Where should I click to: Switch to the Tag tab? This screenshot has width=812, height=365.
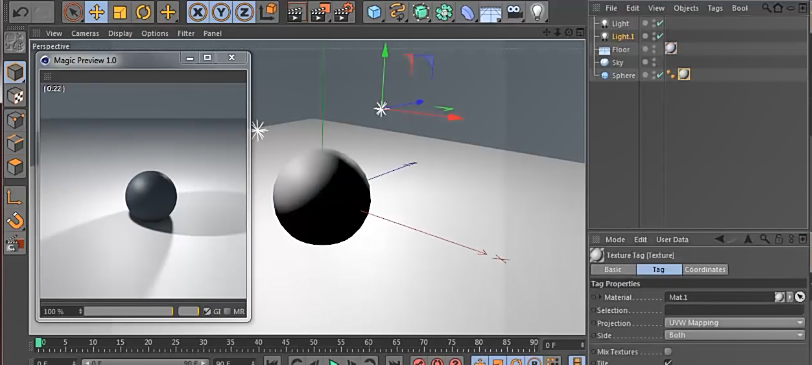[x=659, y=270]
